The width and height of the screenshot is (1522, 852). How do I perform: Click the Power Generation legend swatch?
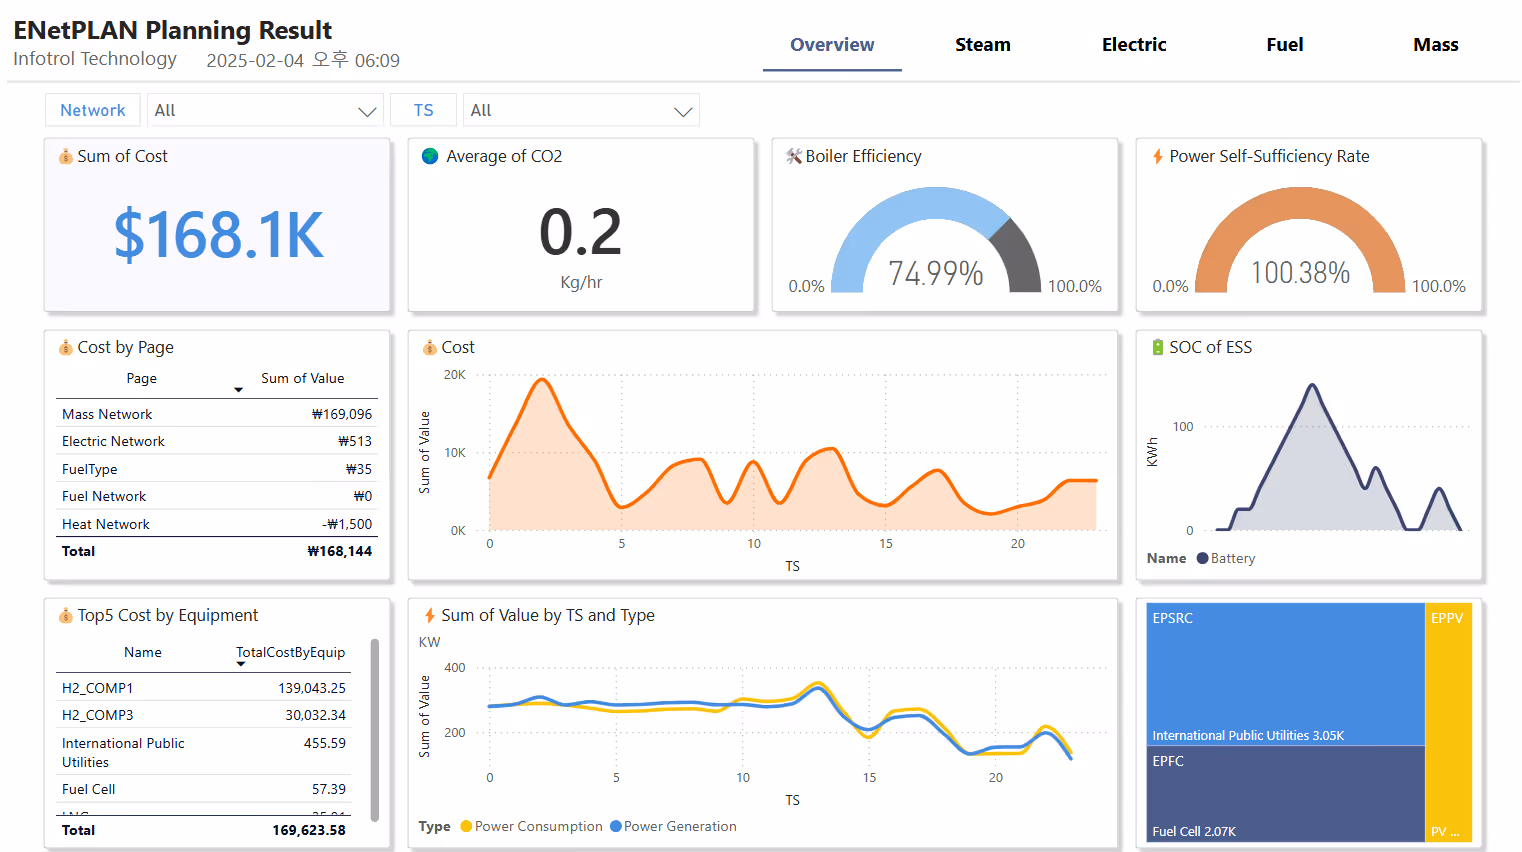(x=616, y=826)
